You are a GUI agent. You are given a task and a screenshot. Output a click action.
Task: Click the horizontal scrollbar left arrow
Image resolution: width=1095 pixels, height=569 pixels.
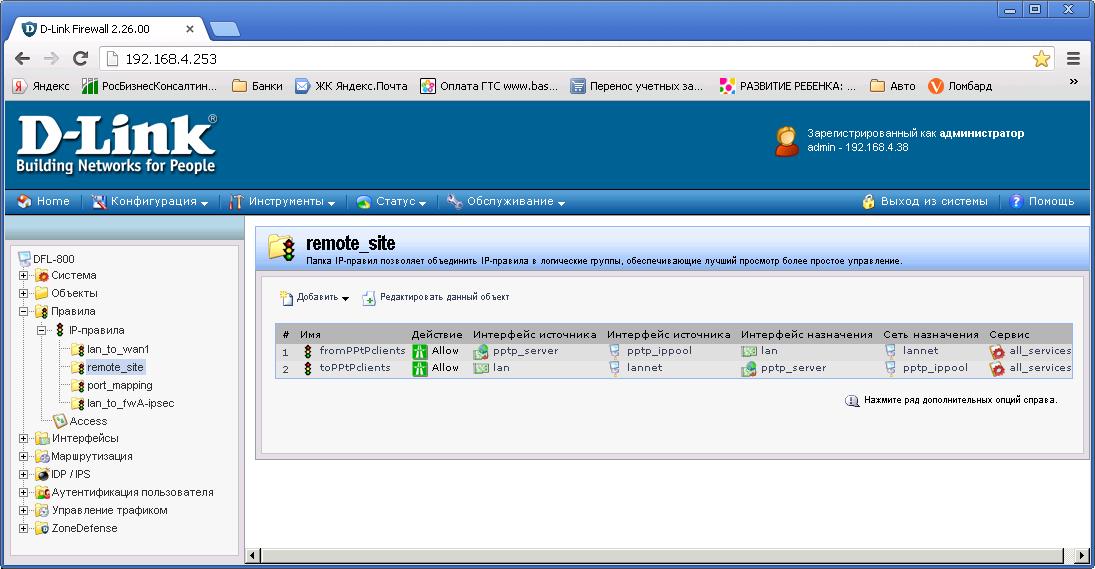[254, 556]
